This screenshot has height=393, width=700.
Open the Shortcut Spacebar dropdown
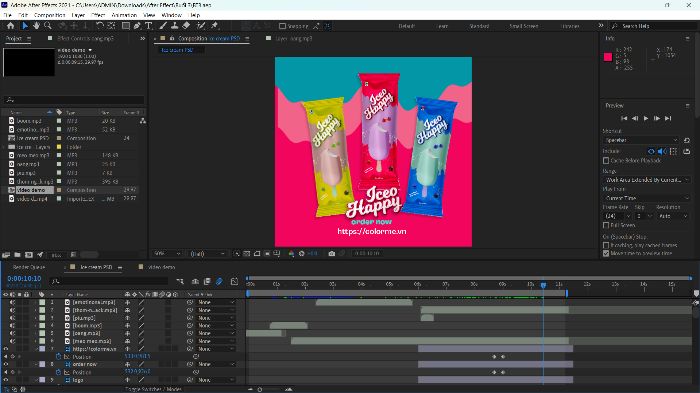(641, 140)
